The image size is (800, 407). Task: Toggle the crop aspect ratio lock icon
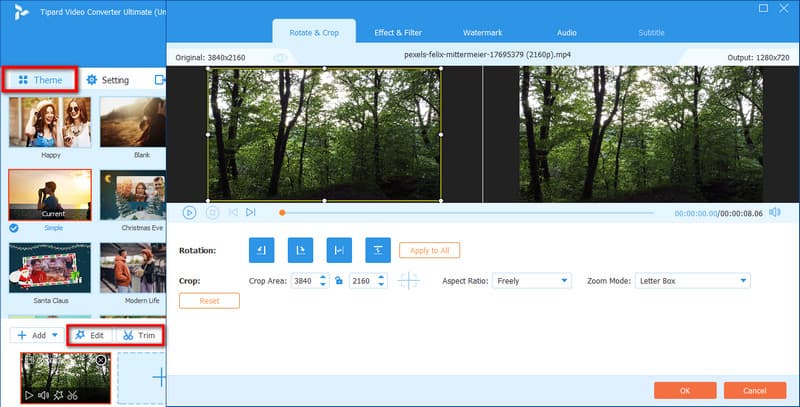(x=339, y=281)
